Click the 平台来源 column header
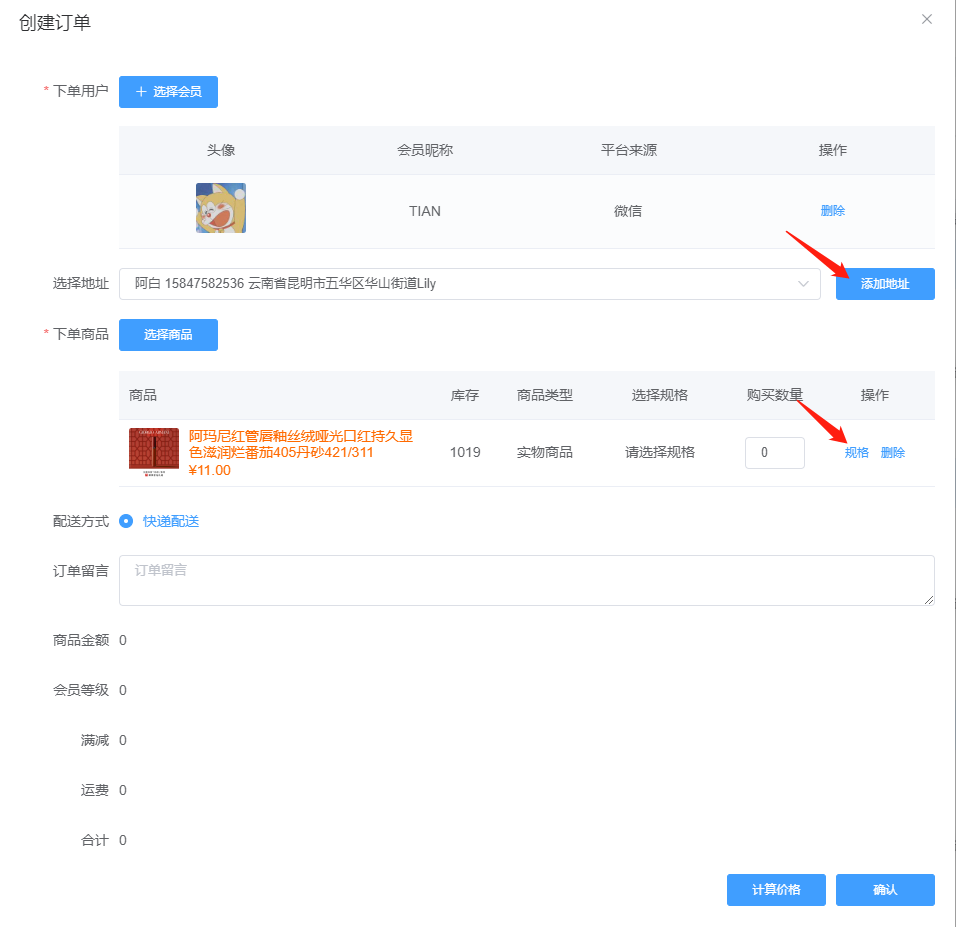 point(629,150)
